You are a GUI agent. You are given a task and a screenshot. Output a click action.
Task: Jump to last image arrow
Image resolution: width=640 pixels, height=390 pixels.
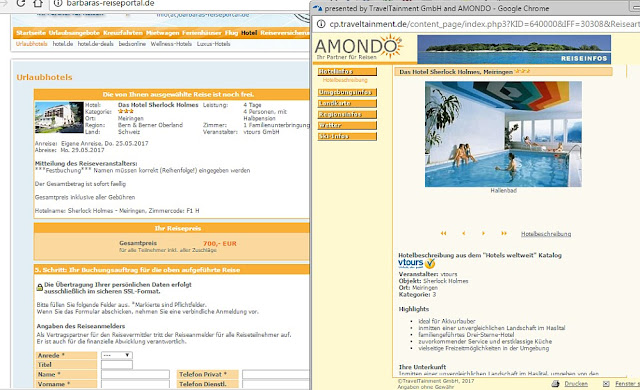click(x=504, y=233)
